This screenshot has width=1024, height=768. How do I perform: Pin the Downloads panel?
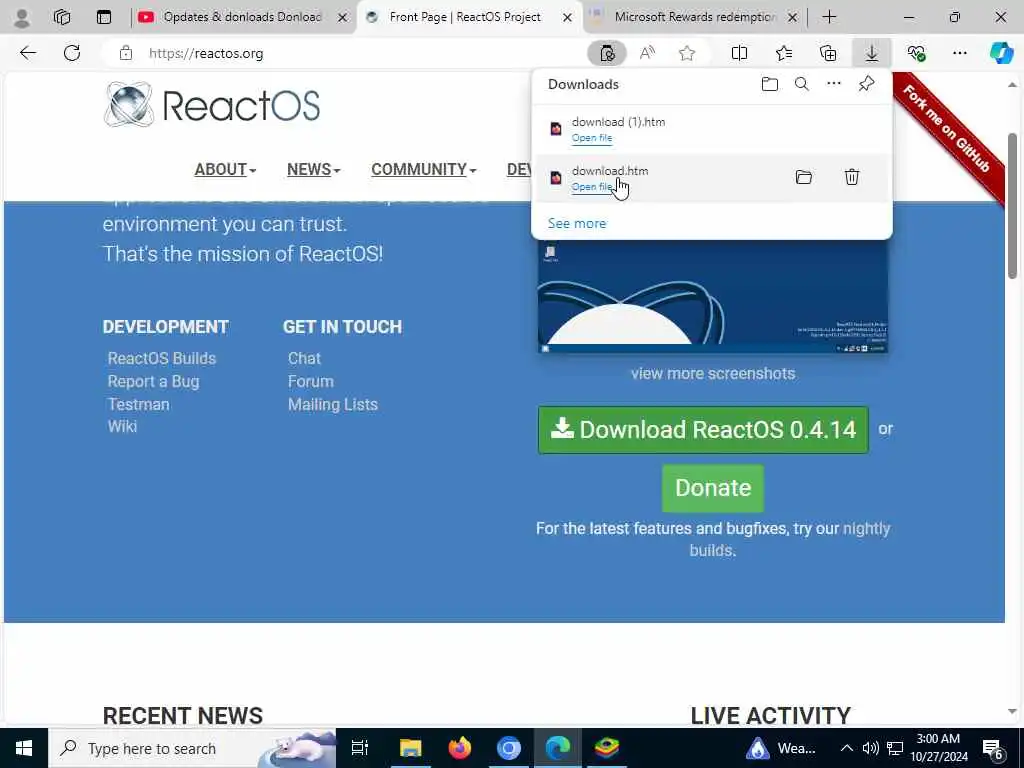pyautogui.click(x=866, y=84)
